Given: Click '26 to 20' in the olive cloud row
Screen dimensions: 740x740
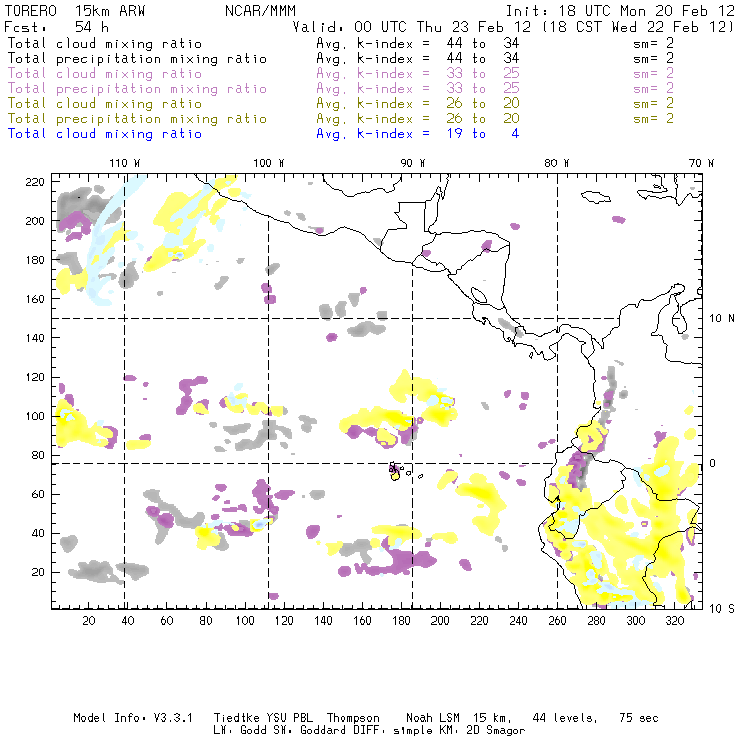Looking at the screenshot, I should 483,103.
